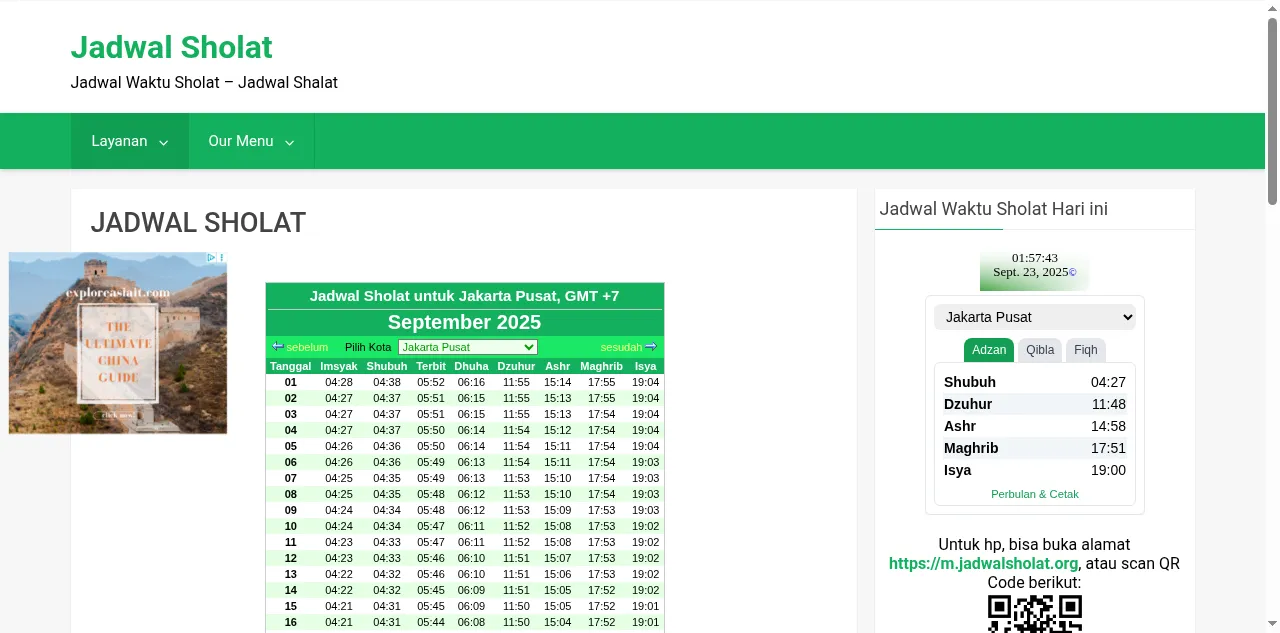Click the Shubuh 04:27 row in the sidebar
Viewport: 1280px width, 633px height.
(x=1035, y=382)
